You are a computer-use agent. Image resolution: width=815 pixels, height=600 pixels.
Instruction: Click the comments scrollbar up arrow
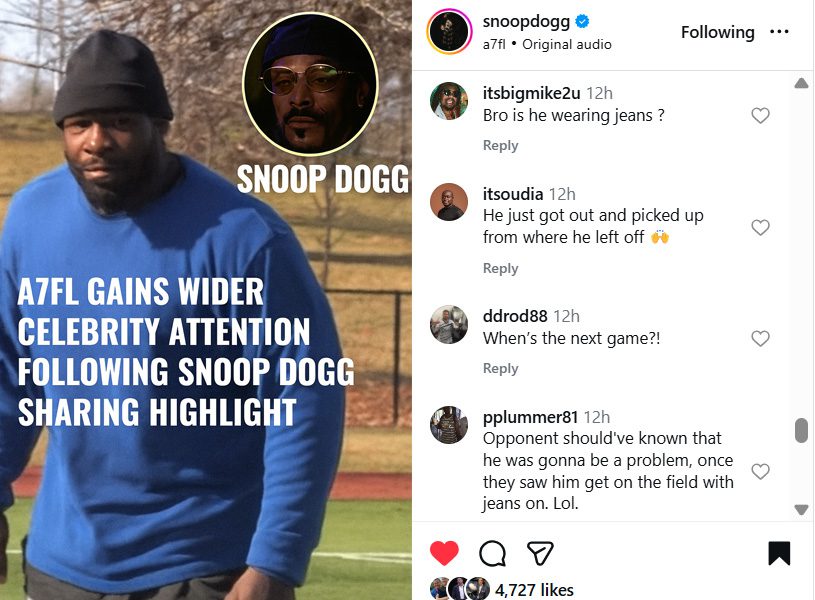click(801, 83)
